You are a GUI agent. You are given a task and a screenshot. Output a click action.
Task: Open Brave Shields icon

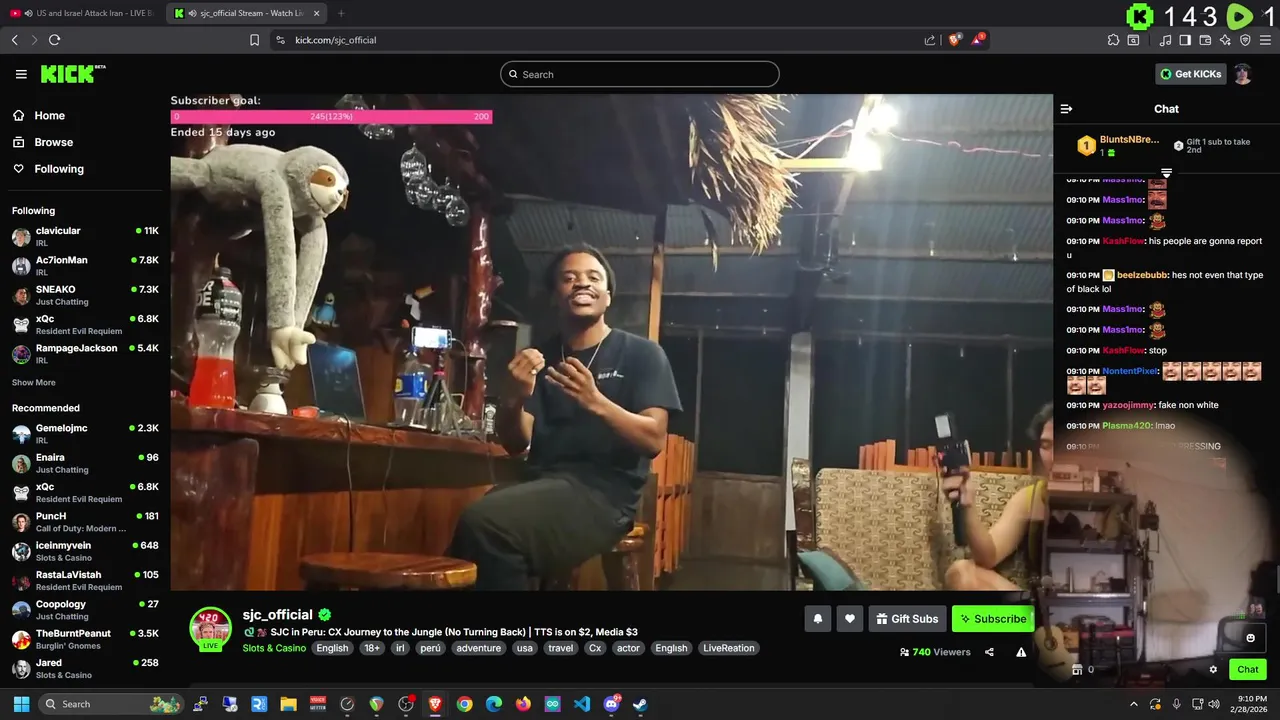pos(954,40)
